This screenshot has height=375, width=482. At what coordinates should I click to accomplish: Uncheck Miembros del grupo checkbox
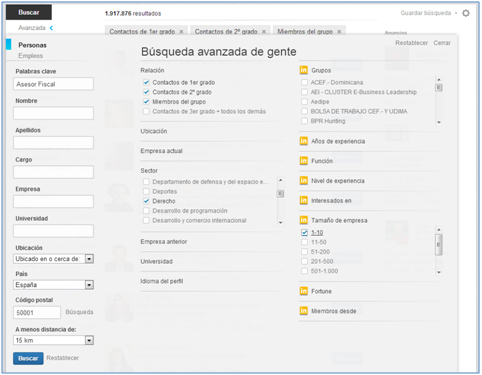click(146, 102)
